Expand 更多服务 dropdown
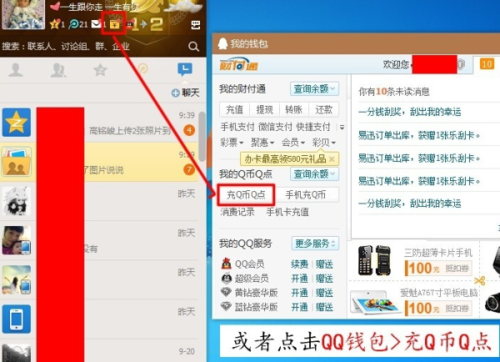Screen dimensions: 500x362 click(315, 244)
